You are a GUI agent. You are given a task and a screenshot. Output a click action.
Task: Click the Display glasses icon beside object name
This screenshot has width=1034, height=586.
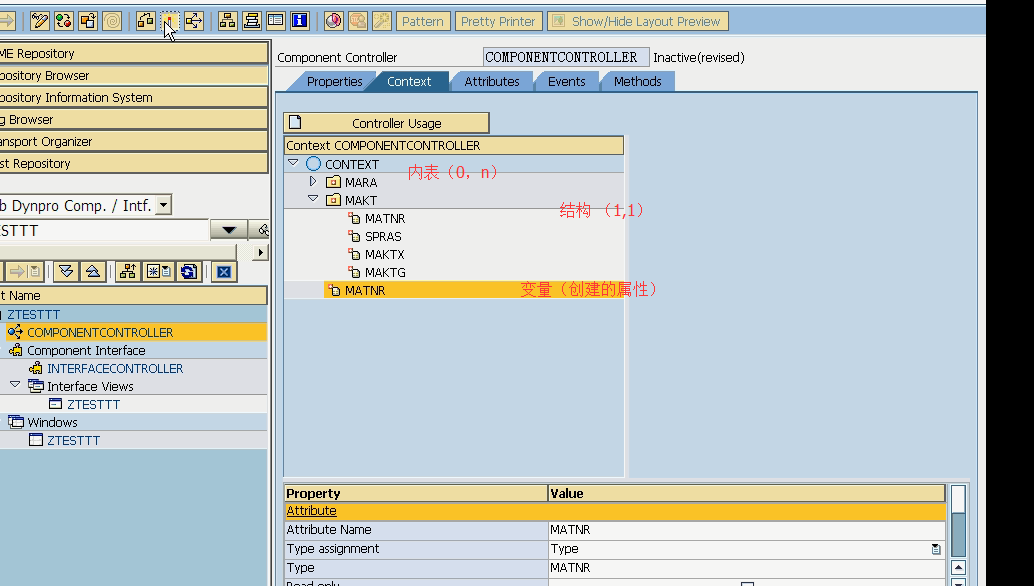coord(262,230)
